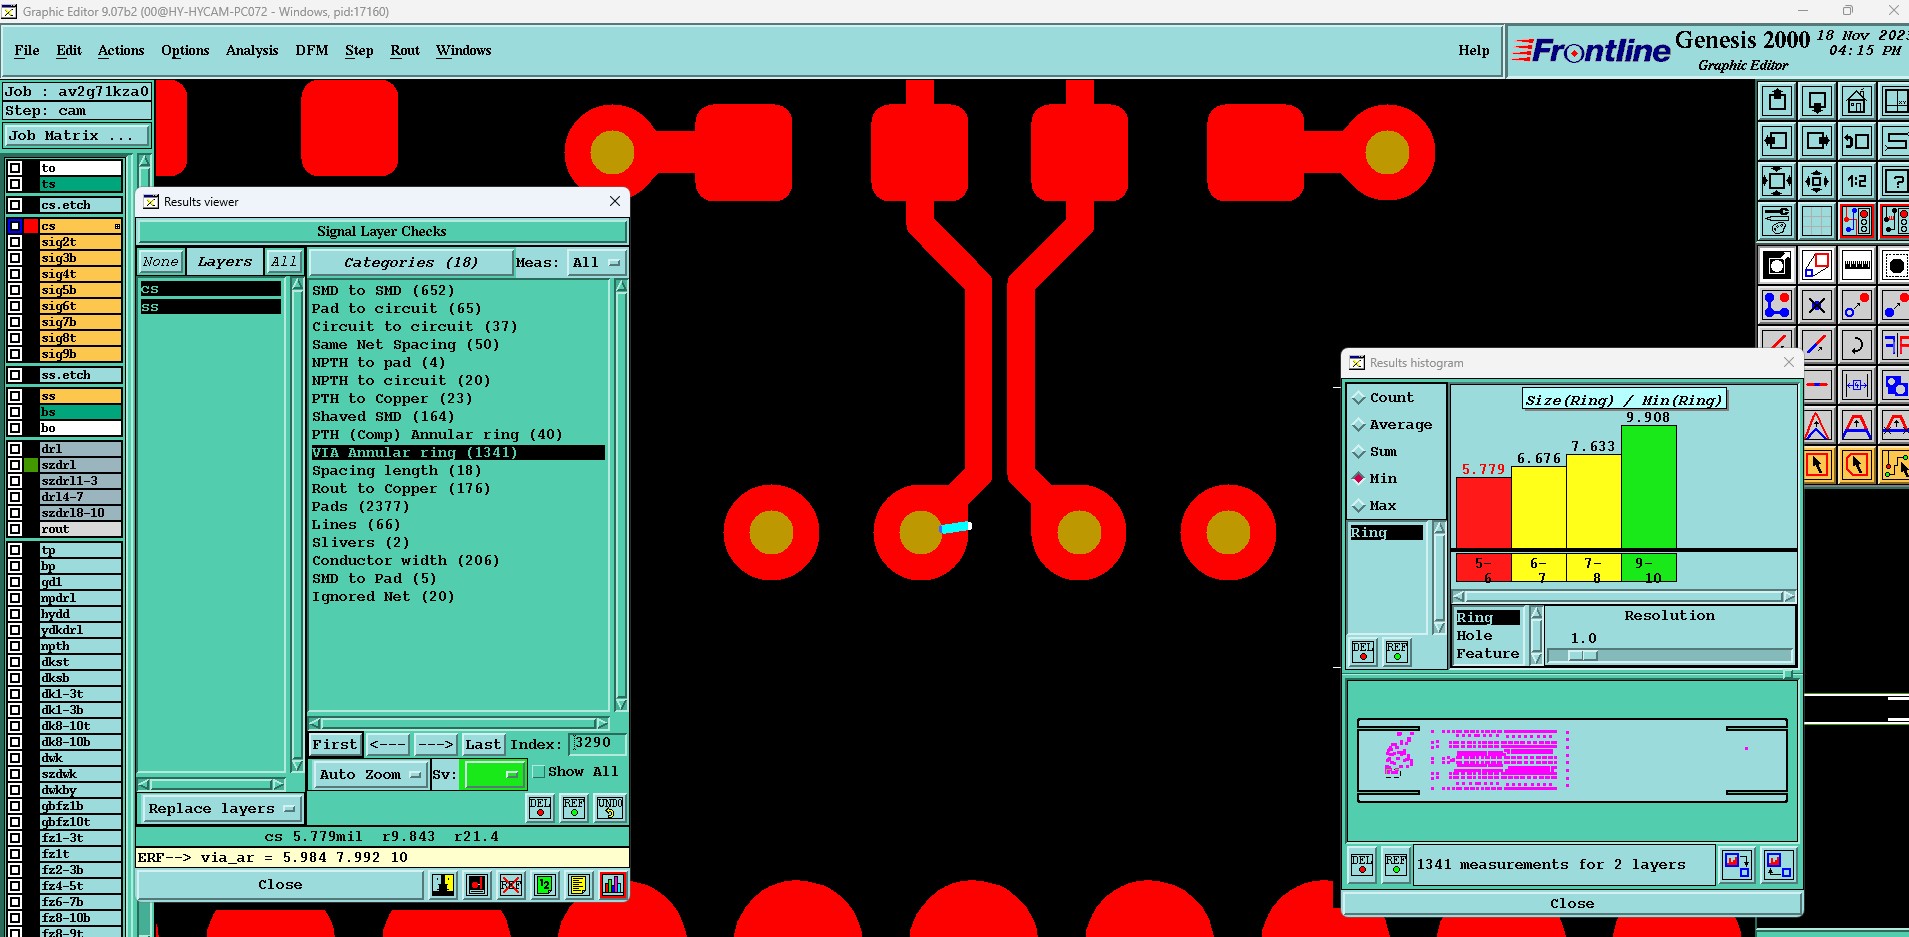Toggle the sig2t layer visibility box
This screenshot has height=937, width=1909.
[15, 242]
